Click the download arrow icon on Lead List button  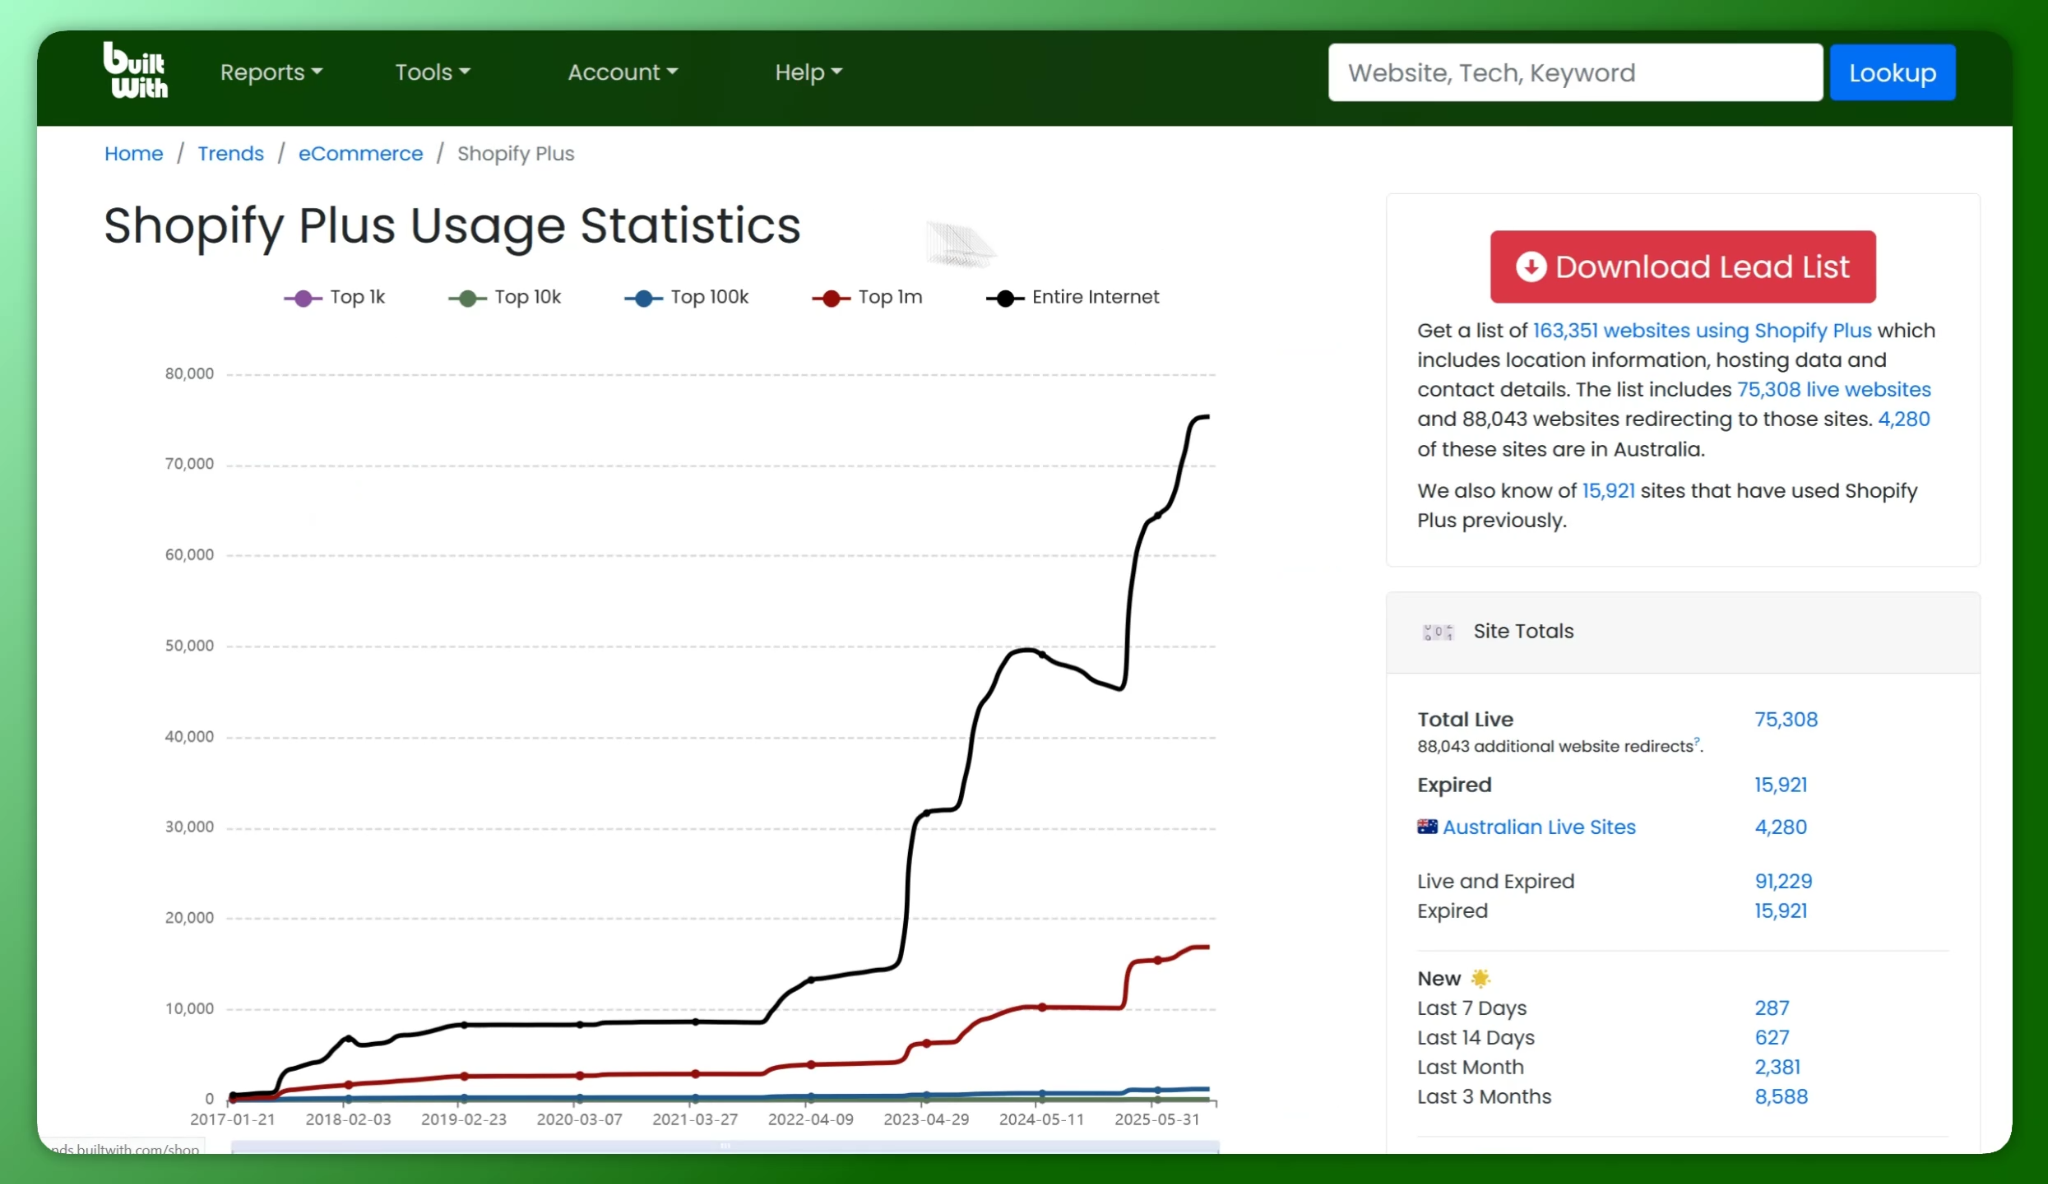(x=1530, y=267)
